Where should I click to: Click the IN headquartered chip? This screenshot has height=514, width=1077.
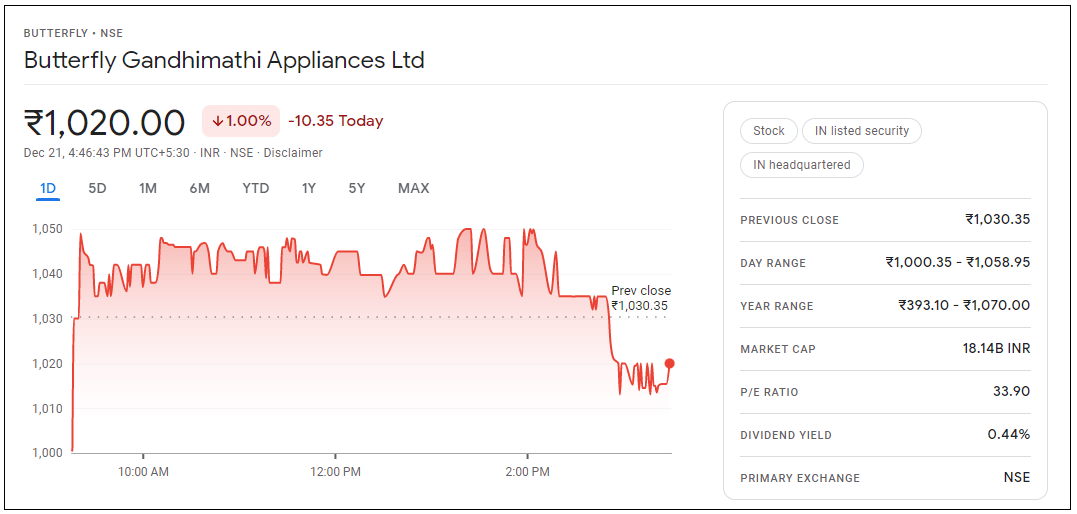pos(802,165)
